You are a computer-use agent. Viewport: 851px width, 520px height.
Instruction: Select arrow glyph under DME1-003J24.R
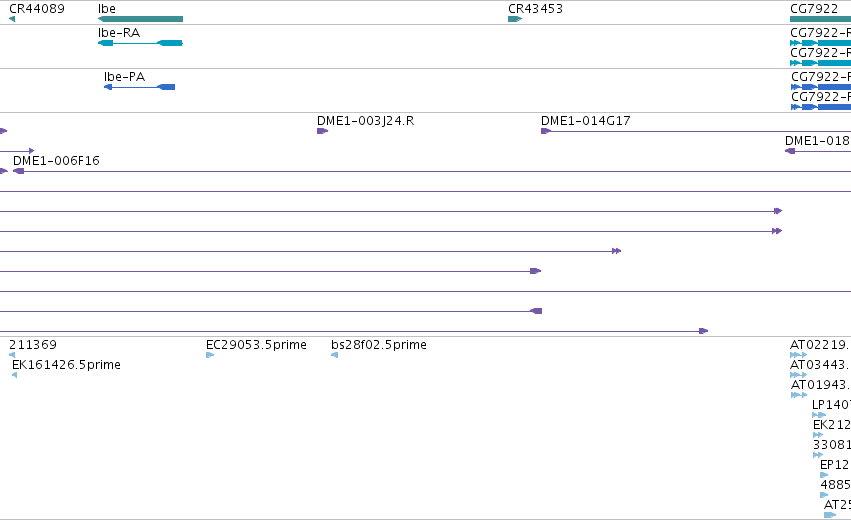[322, 131]
